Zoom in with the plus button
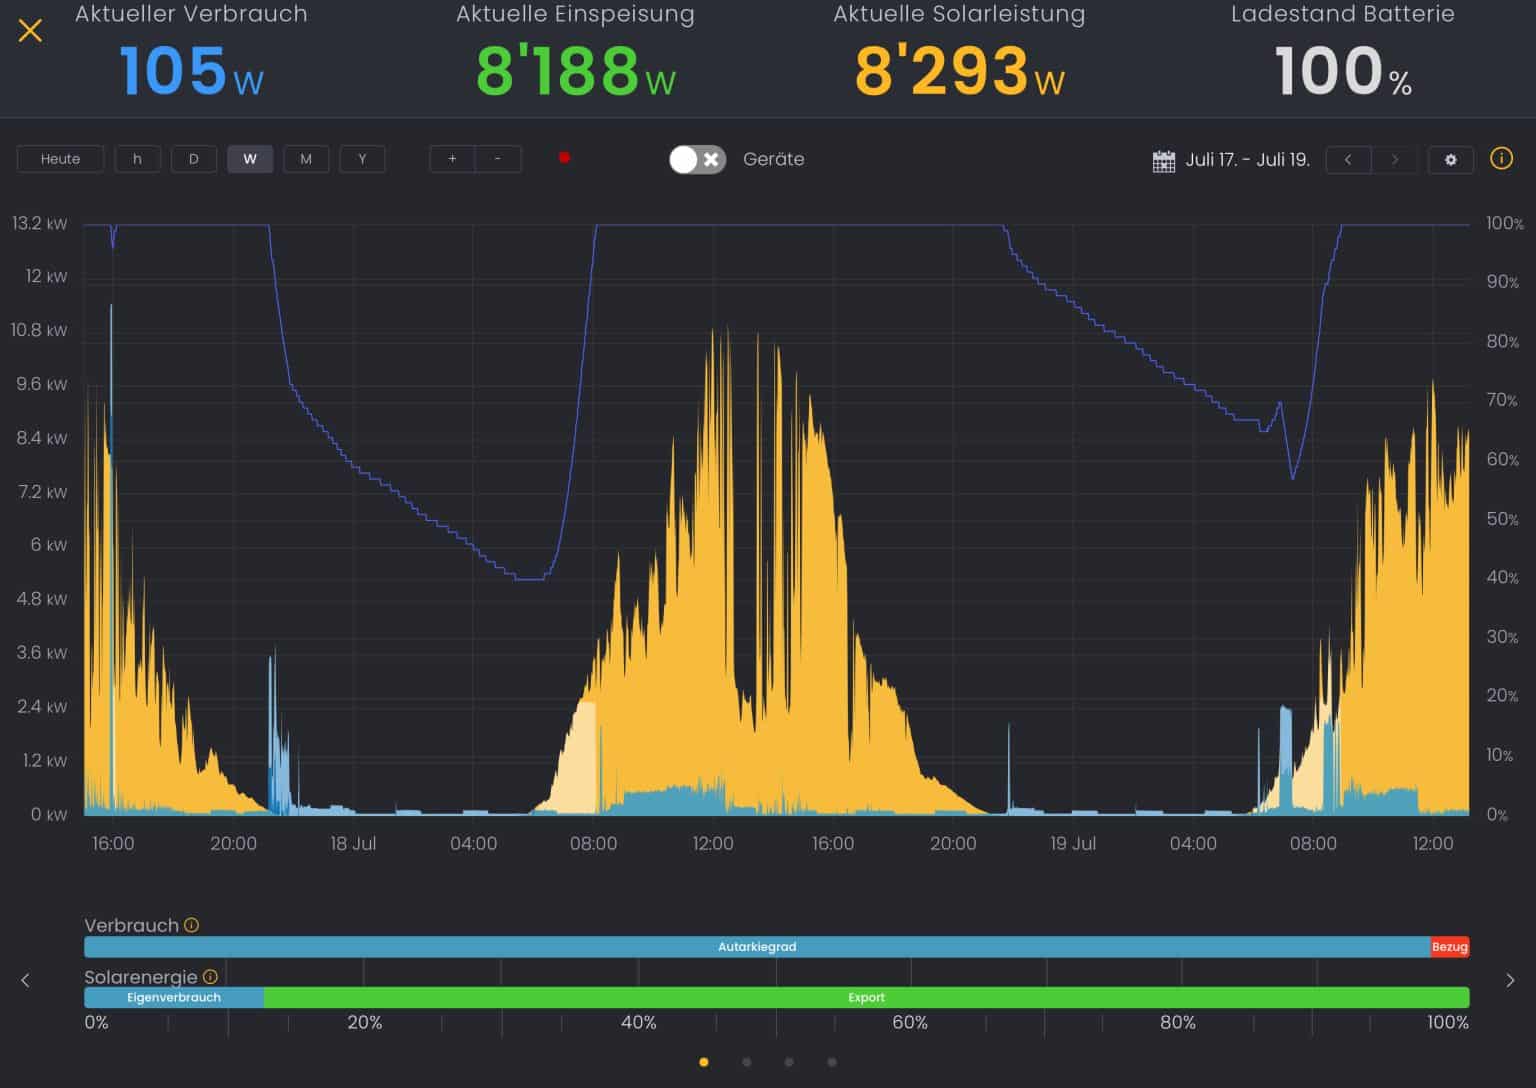 click(452, 159)
